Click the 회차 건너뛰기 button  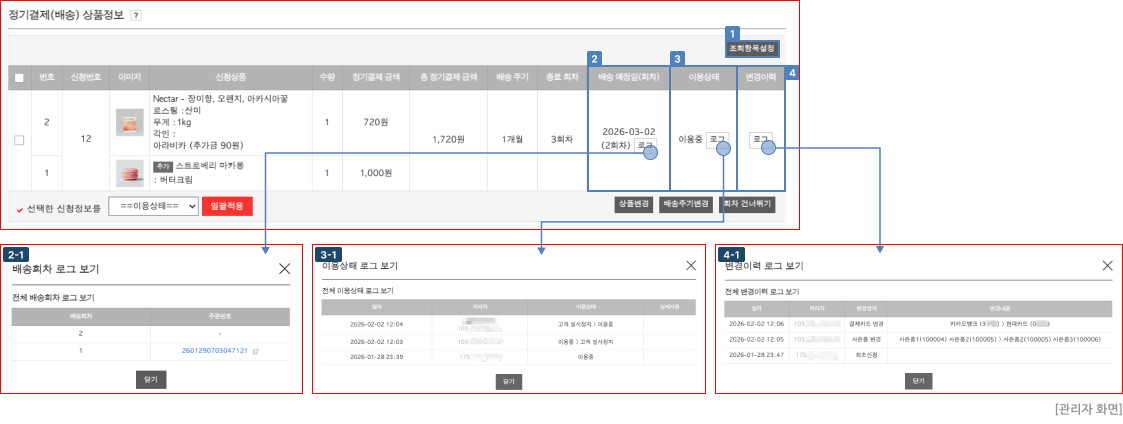[747, 204]
